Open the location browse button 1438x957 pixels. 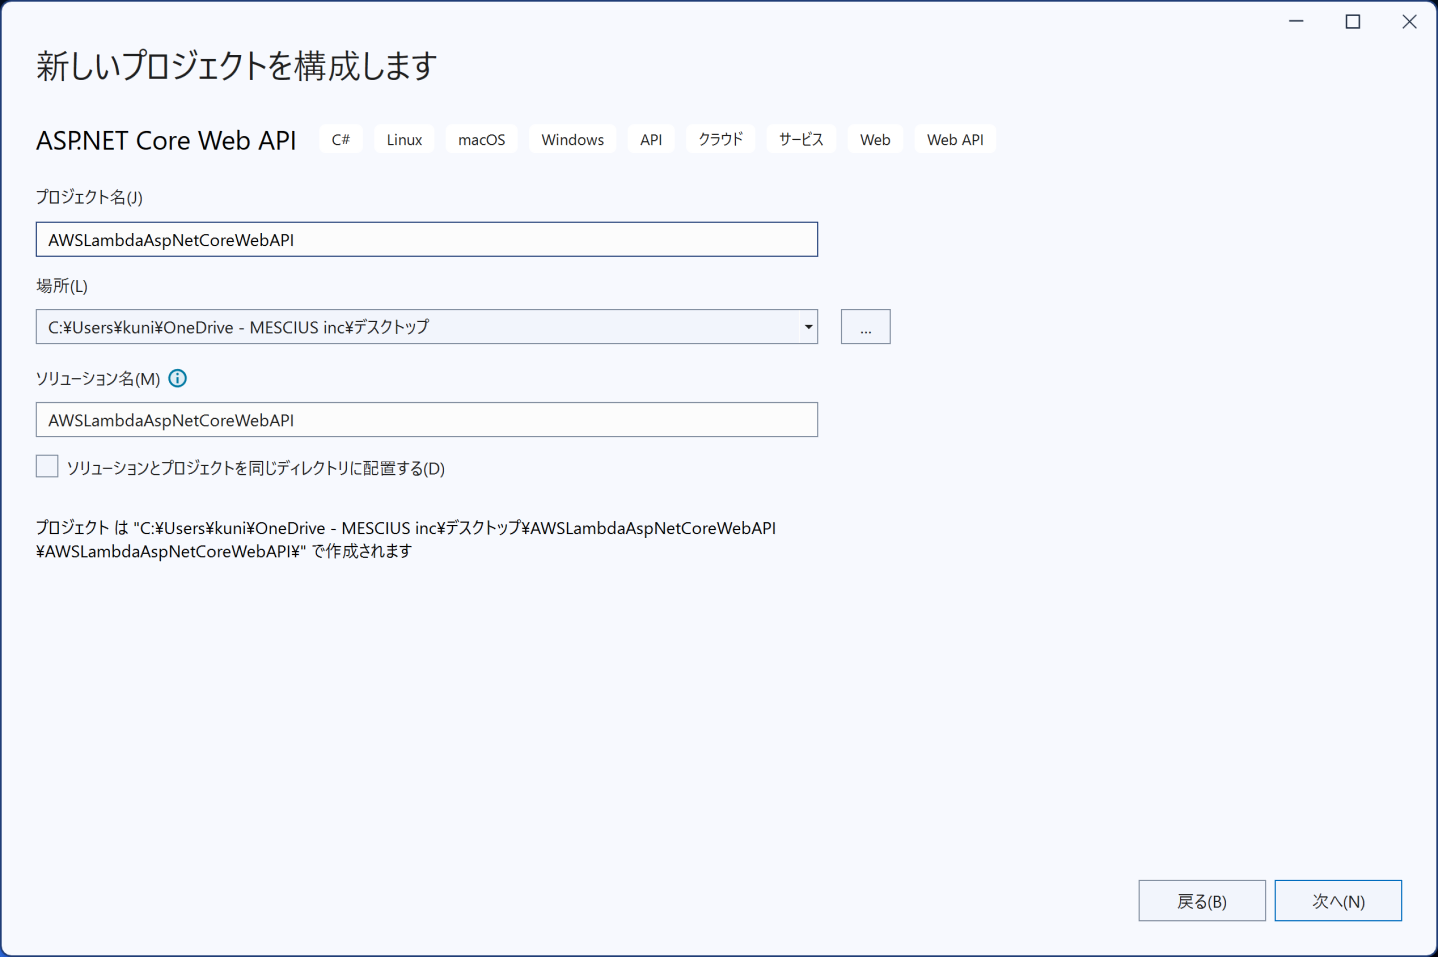(x=865, y=327)
